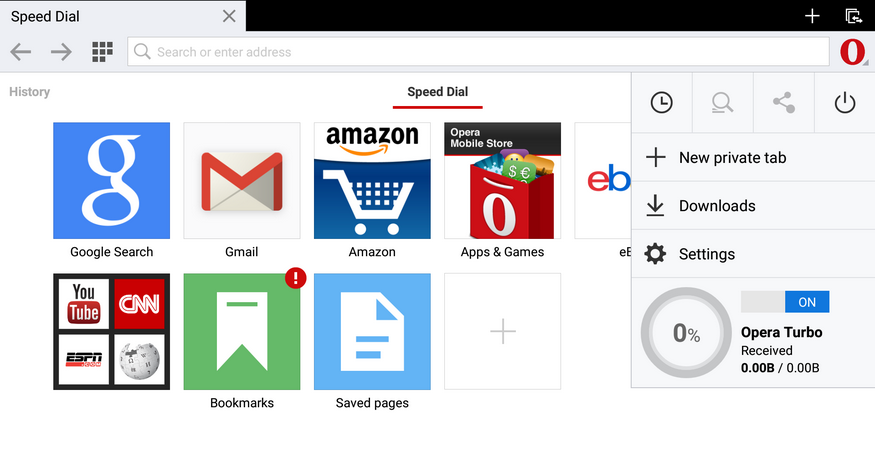This screenshot has height=475, width=875.
Task: Click the magnifier icon in address bar
Action: (x=142, y=52)
